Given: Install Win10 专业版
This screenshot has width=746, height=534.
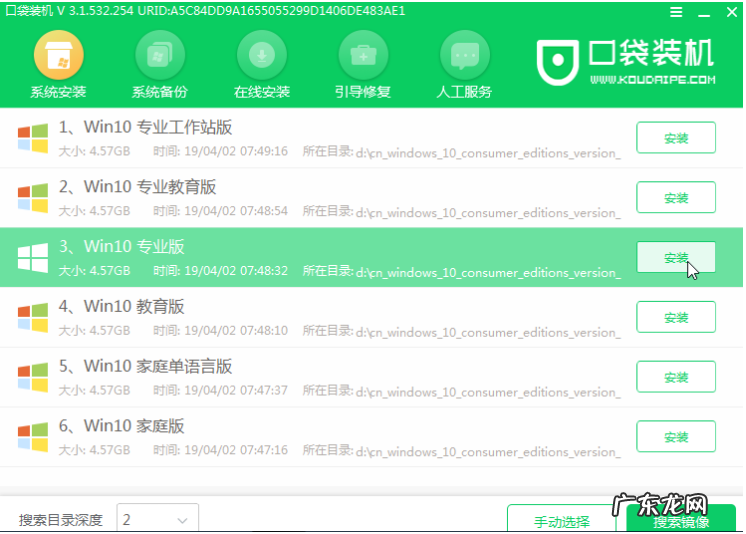Looking at the screenshot, I should 676,257.
